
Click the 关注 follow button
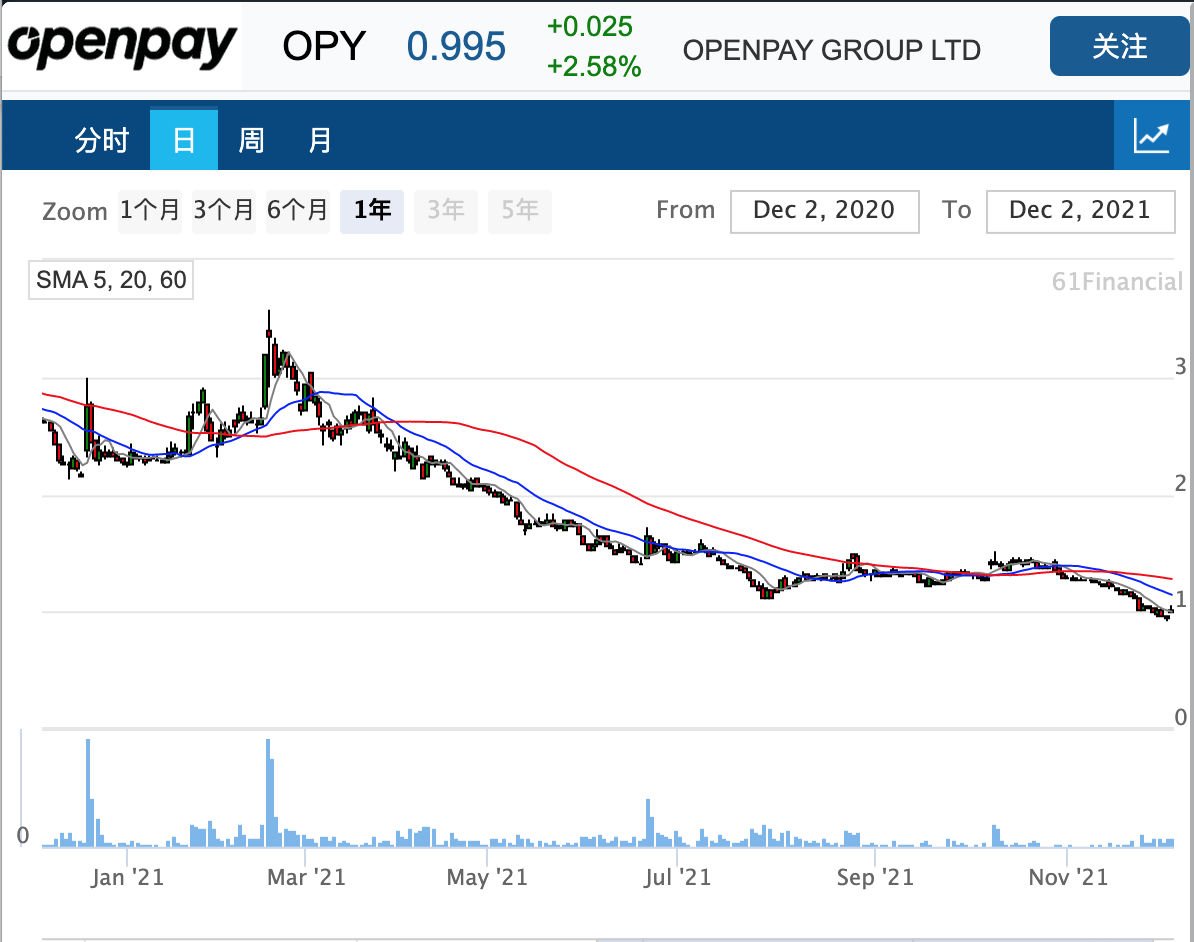pos(1119,46)
